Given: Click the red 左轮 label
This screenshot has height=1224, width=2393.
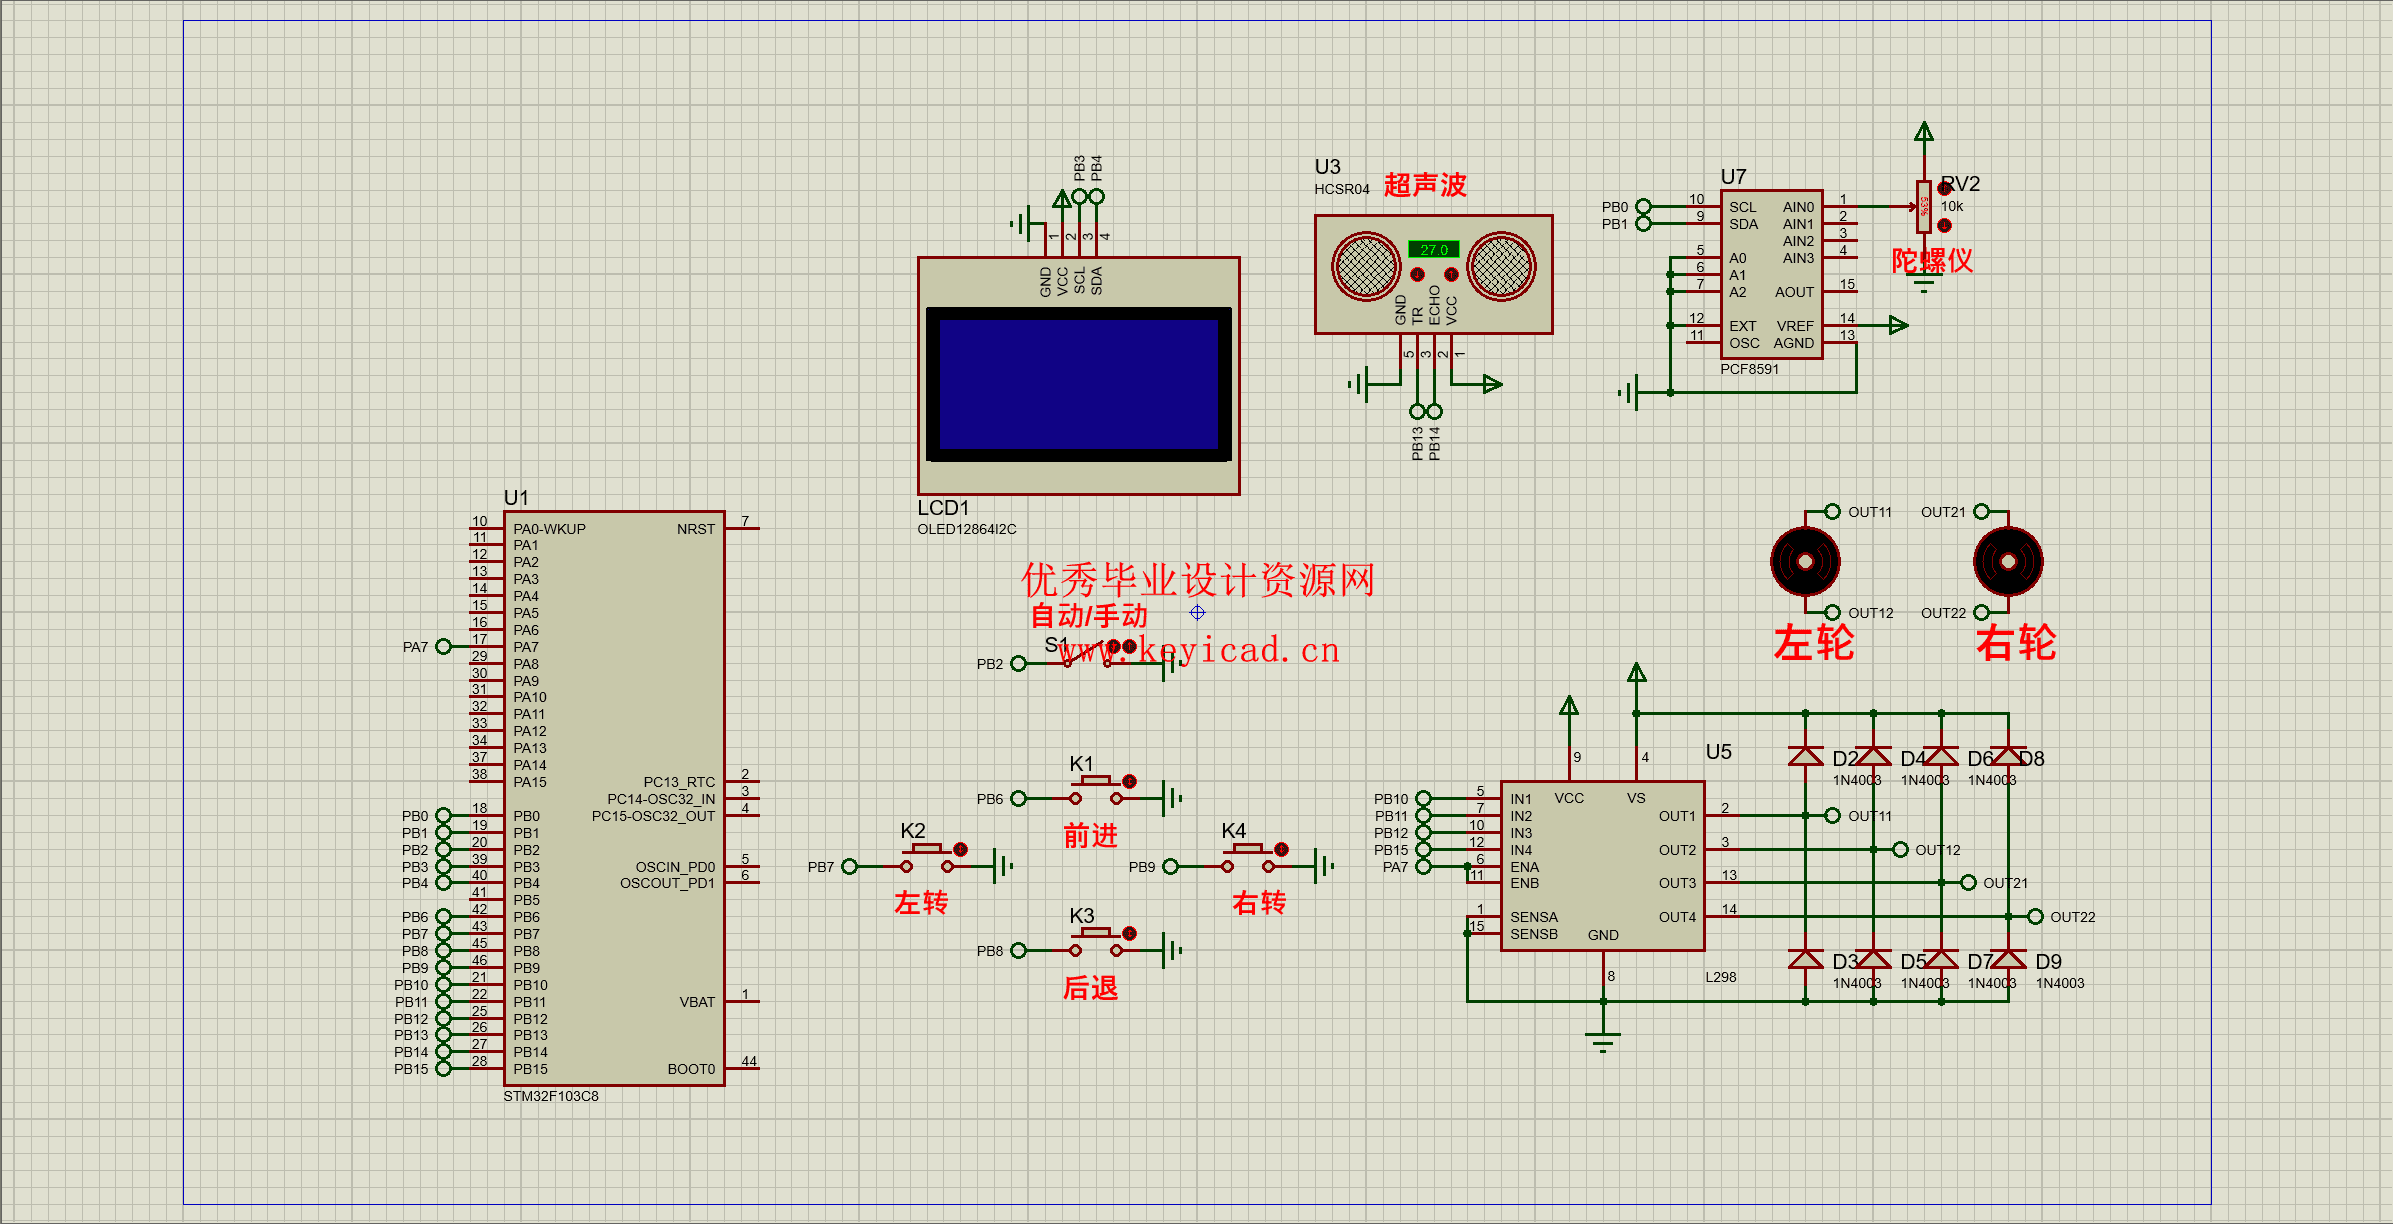Looking at the screenshot, I should click(x=1814, y=642).
